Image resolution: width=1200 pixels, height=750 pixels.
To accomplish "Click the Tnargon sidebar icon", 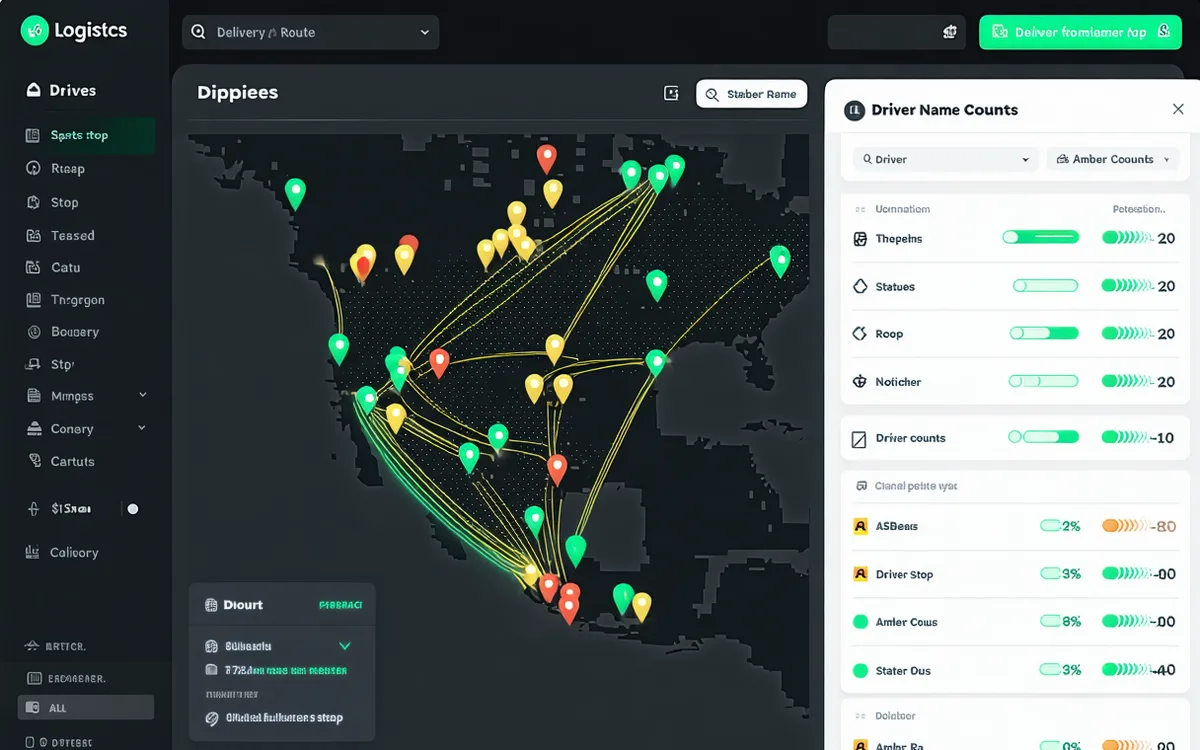I will [x=33, y=300].
